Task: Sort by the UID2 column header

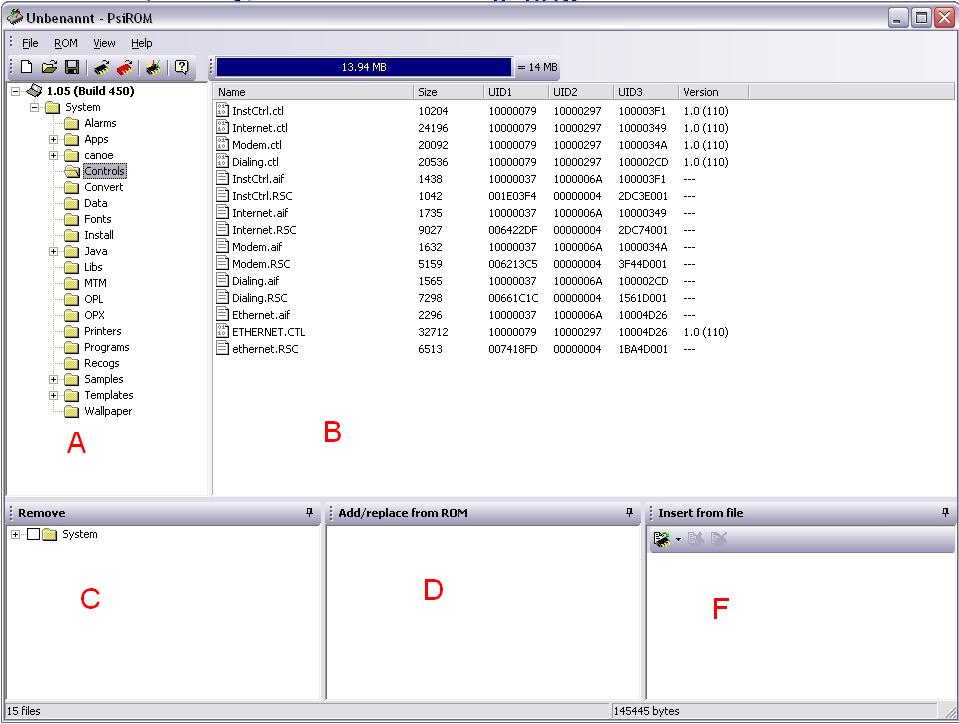Action: (x=581, y=92)
